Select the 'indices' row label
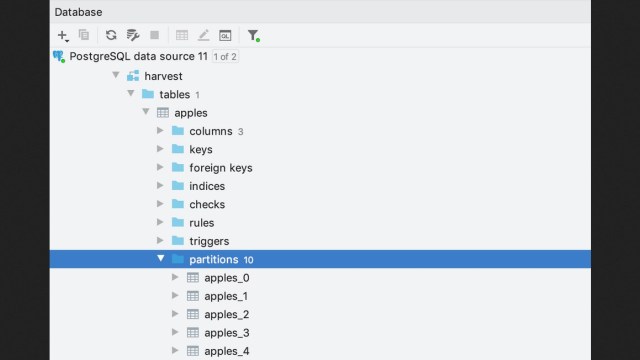The height and width of the screenshot is (360, 640). pyautogui.click(x=207, y=186)
